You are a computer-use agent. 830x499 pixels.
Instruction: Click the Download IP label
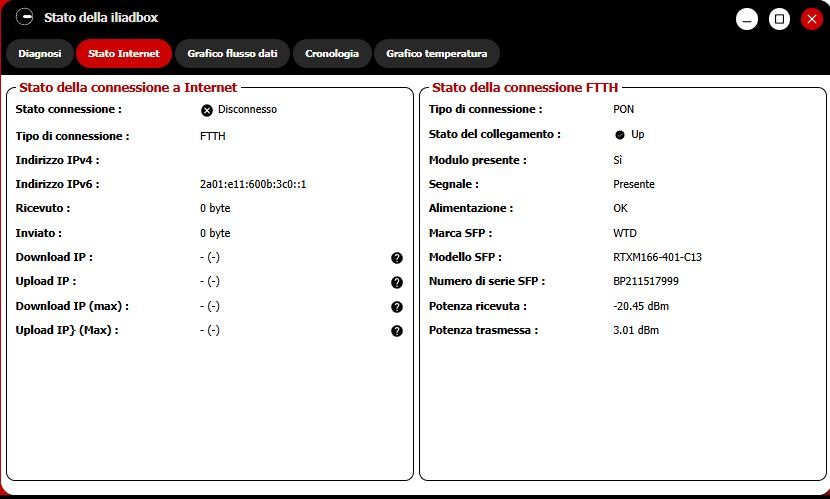[54, 257]
